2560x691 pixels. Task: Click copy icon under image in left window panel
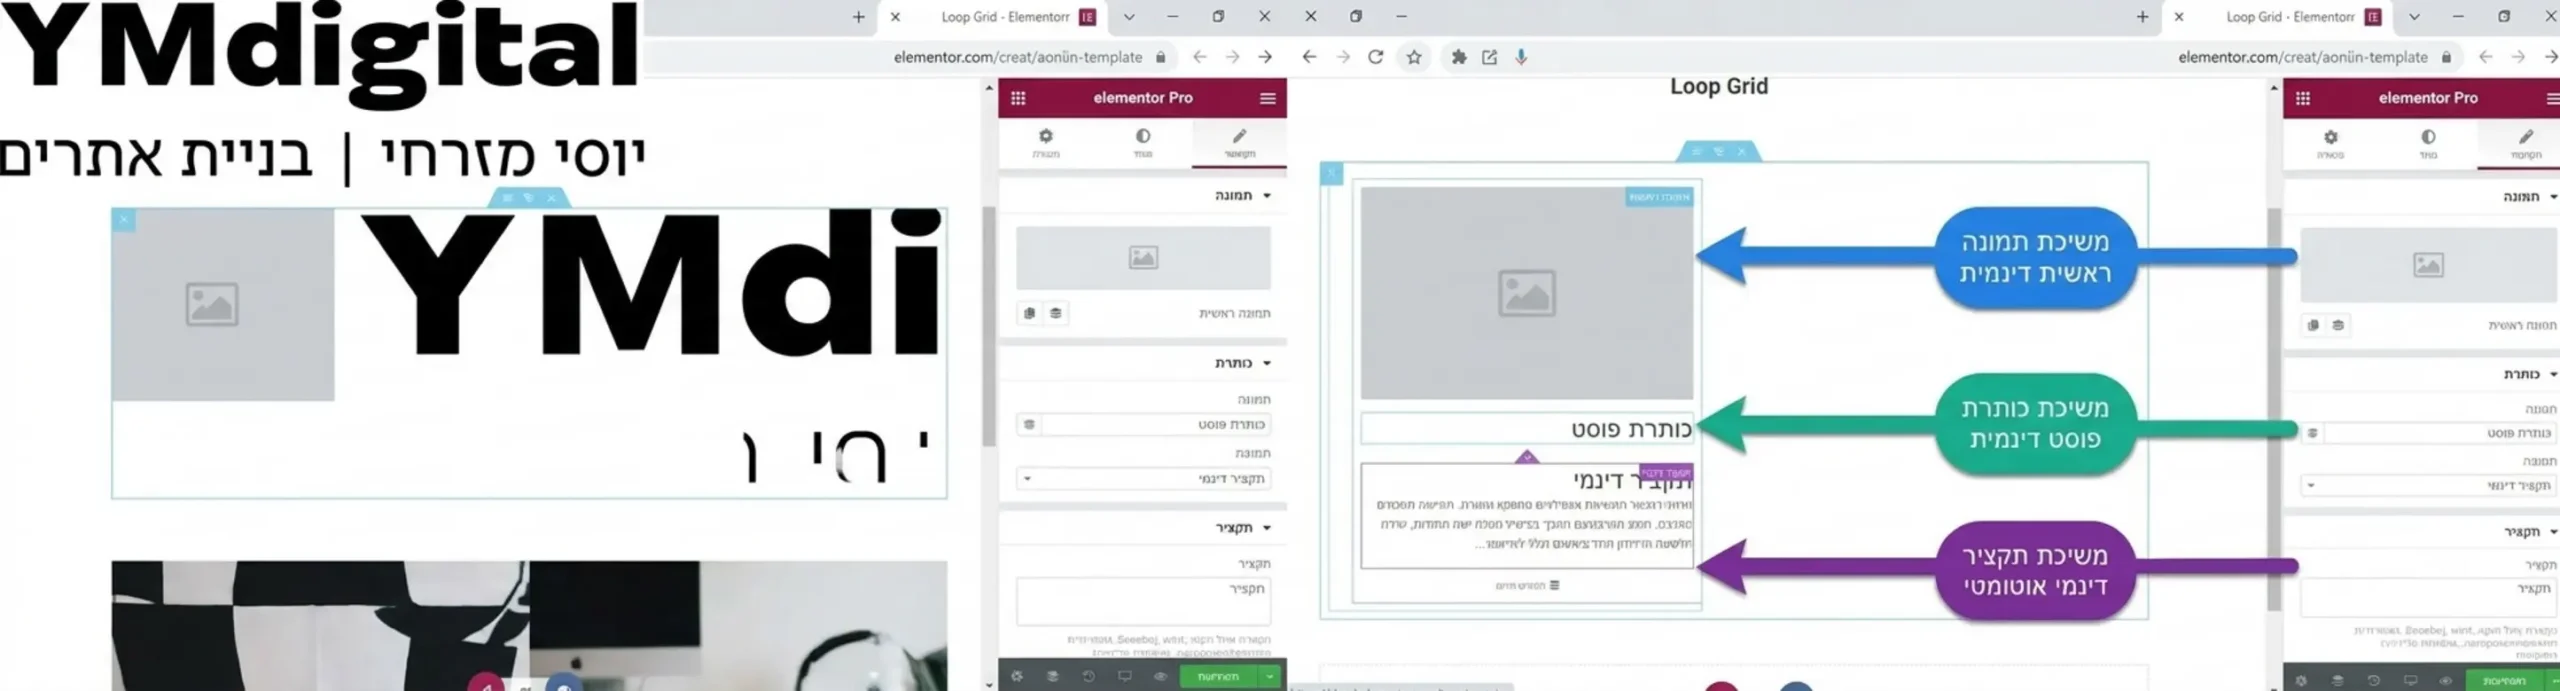coord(1029,313)
